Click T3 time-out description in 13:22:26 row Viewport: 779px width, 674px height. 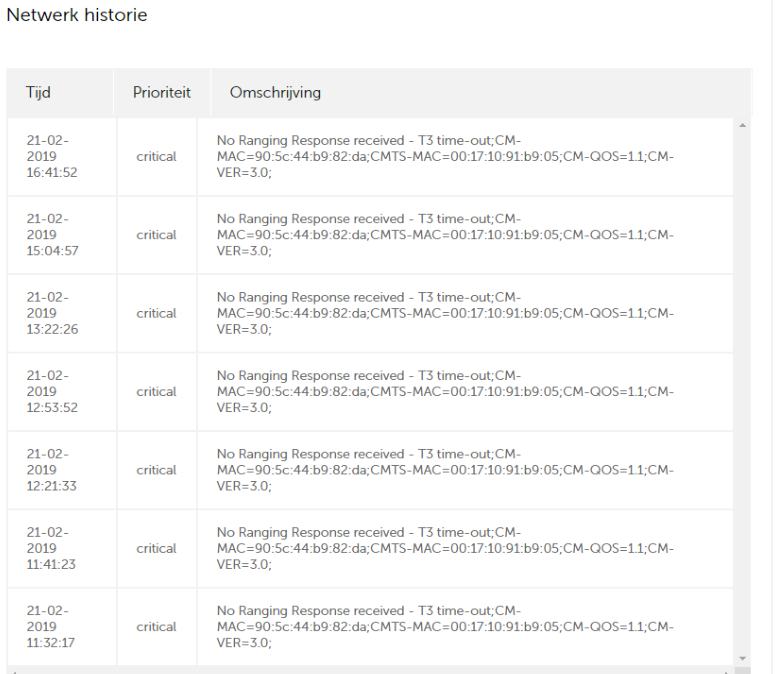[445, 313]
